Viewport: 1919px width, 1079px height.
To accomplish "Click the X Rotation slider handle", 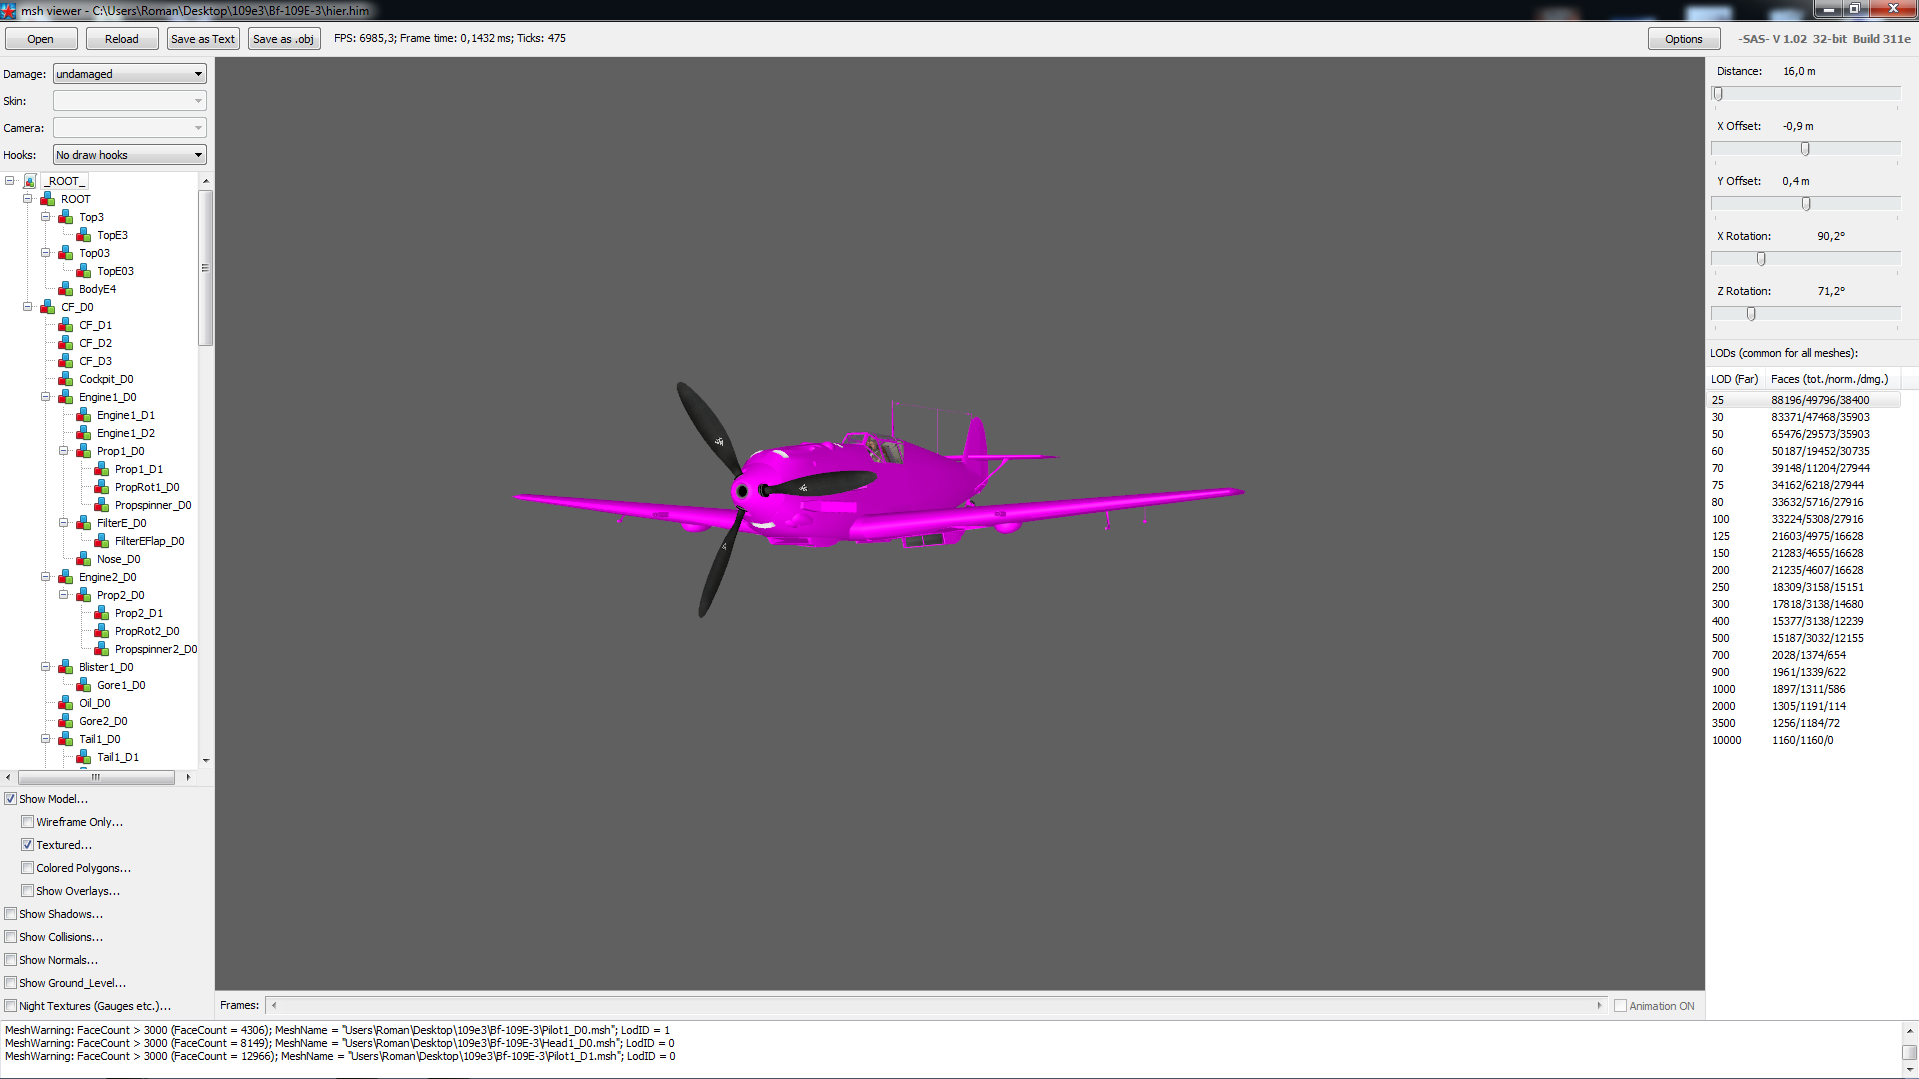I will [1761, 259].
